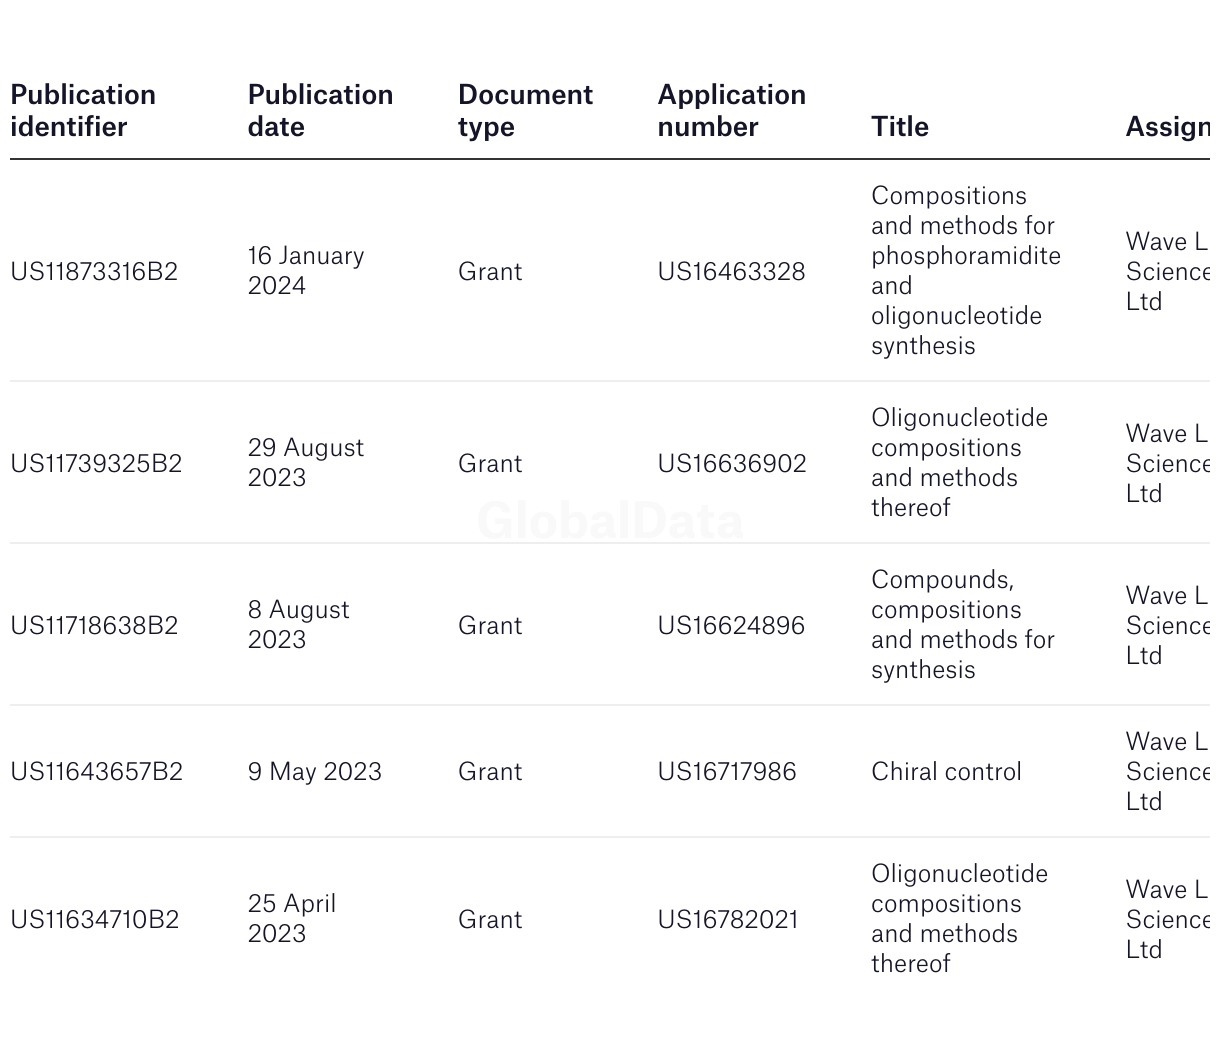Click the date 9 May 2023
This screenshot has height=1040, width=1220.
pyautogui.click(x=315, y=772)
